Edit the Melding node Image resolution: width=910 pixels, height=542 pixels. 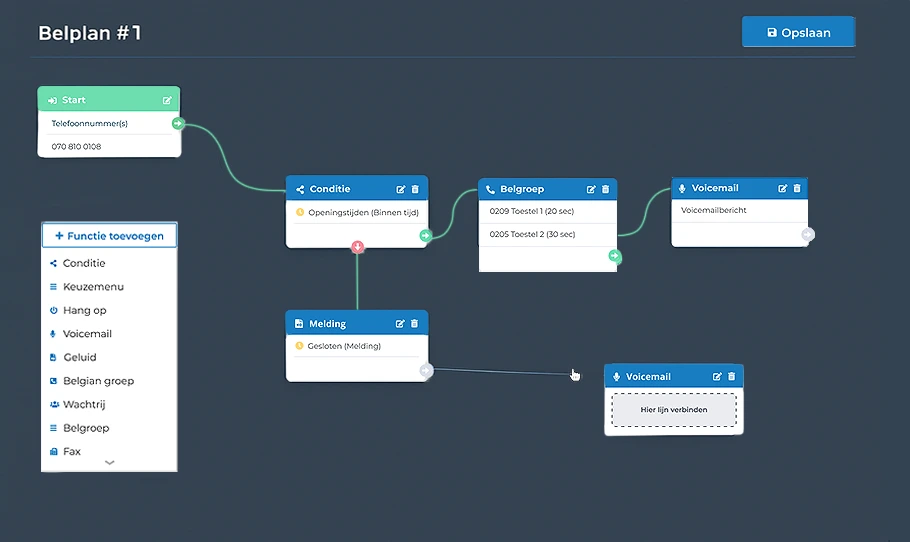click(401, 324)
